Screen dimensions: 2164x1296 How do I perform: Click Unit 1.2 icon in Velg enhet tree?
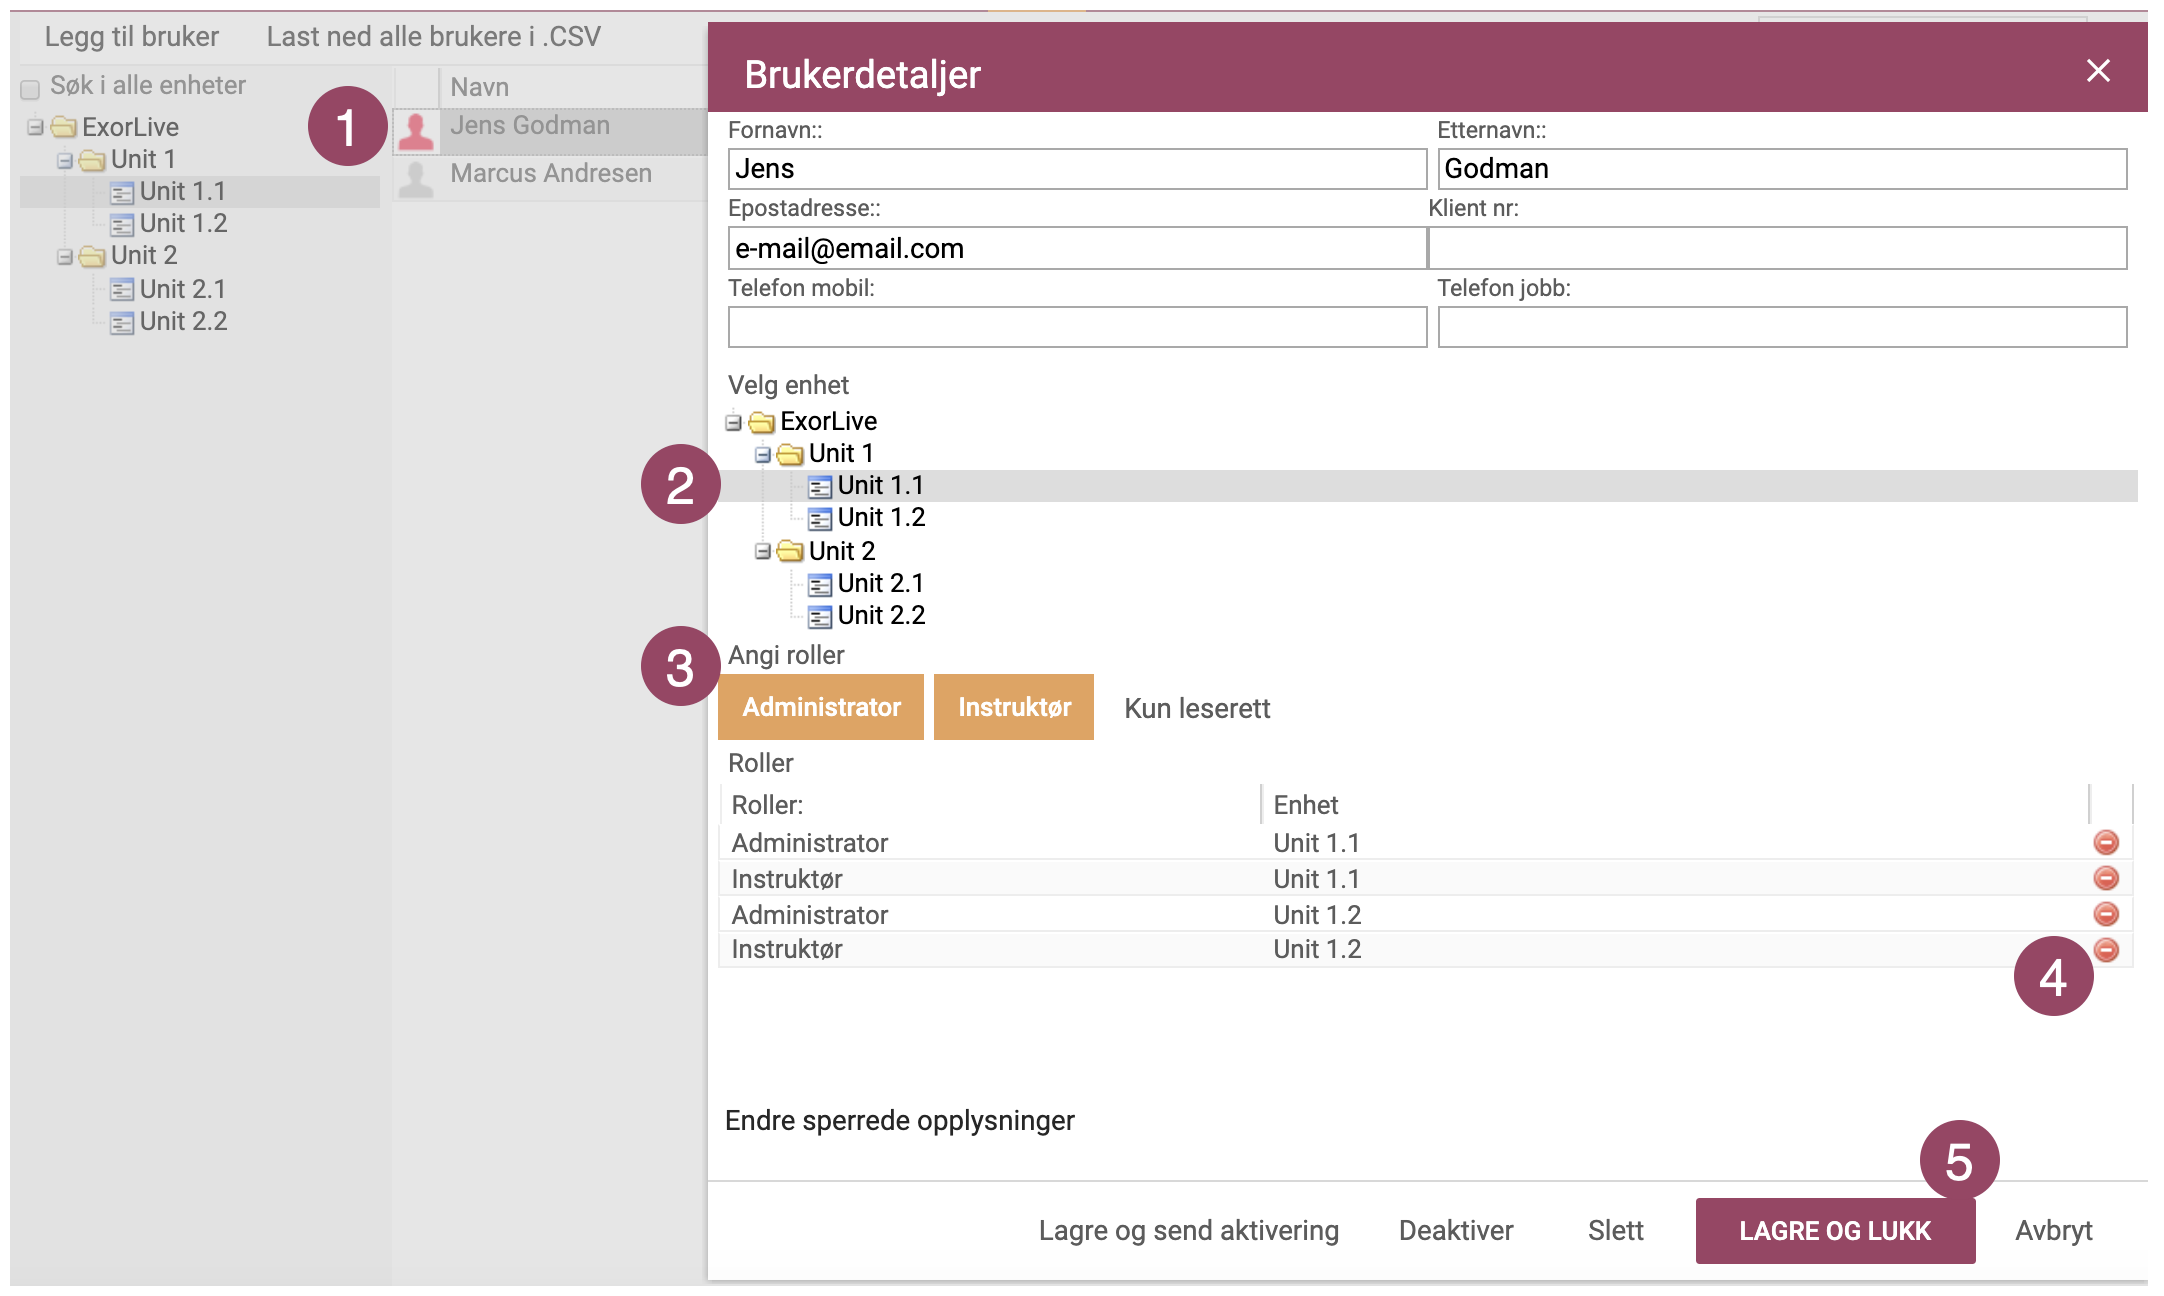click(x=820, y=519)
